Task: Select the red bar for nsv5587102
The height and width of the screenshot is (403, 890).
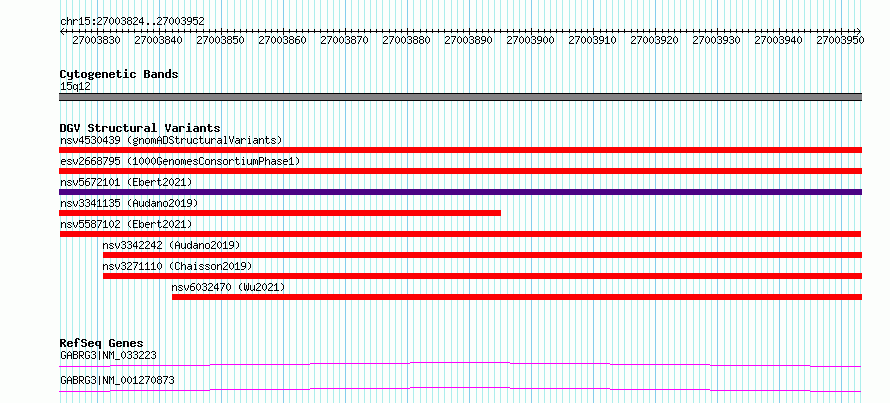Action: [x=460, y=234]
